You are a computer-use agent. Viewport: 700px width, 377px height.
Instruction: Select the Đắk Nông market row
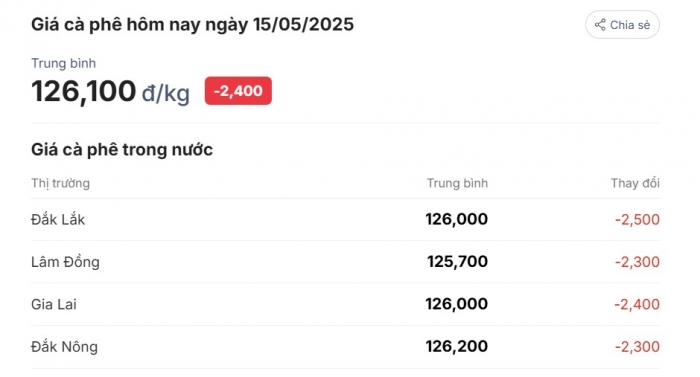[x=345, y=347]
